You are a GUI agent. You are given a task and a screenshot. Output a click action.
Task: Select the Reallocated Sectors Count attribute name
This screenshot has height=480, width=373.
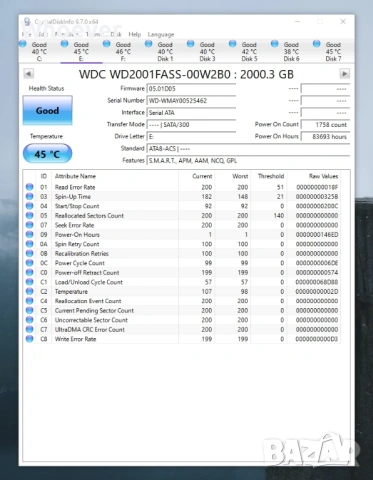(x=89, y=215)
